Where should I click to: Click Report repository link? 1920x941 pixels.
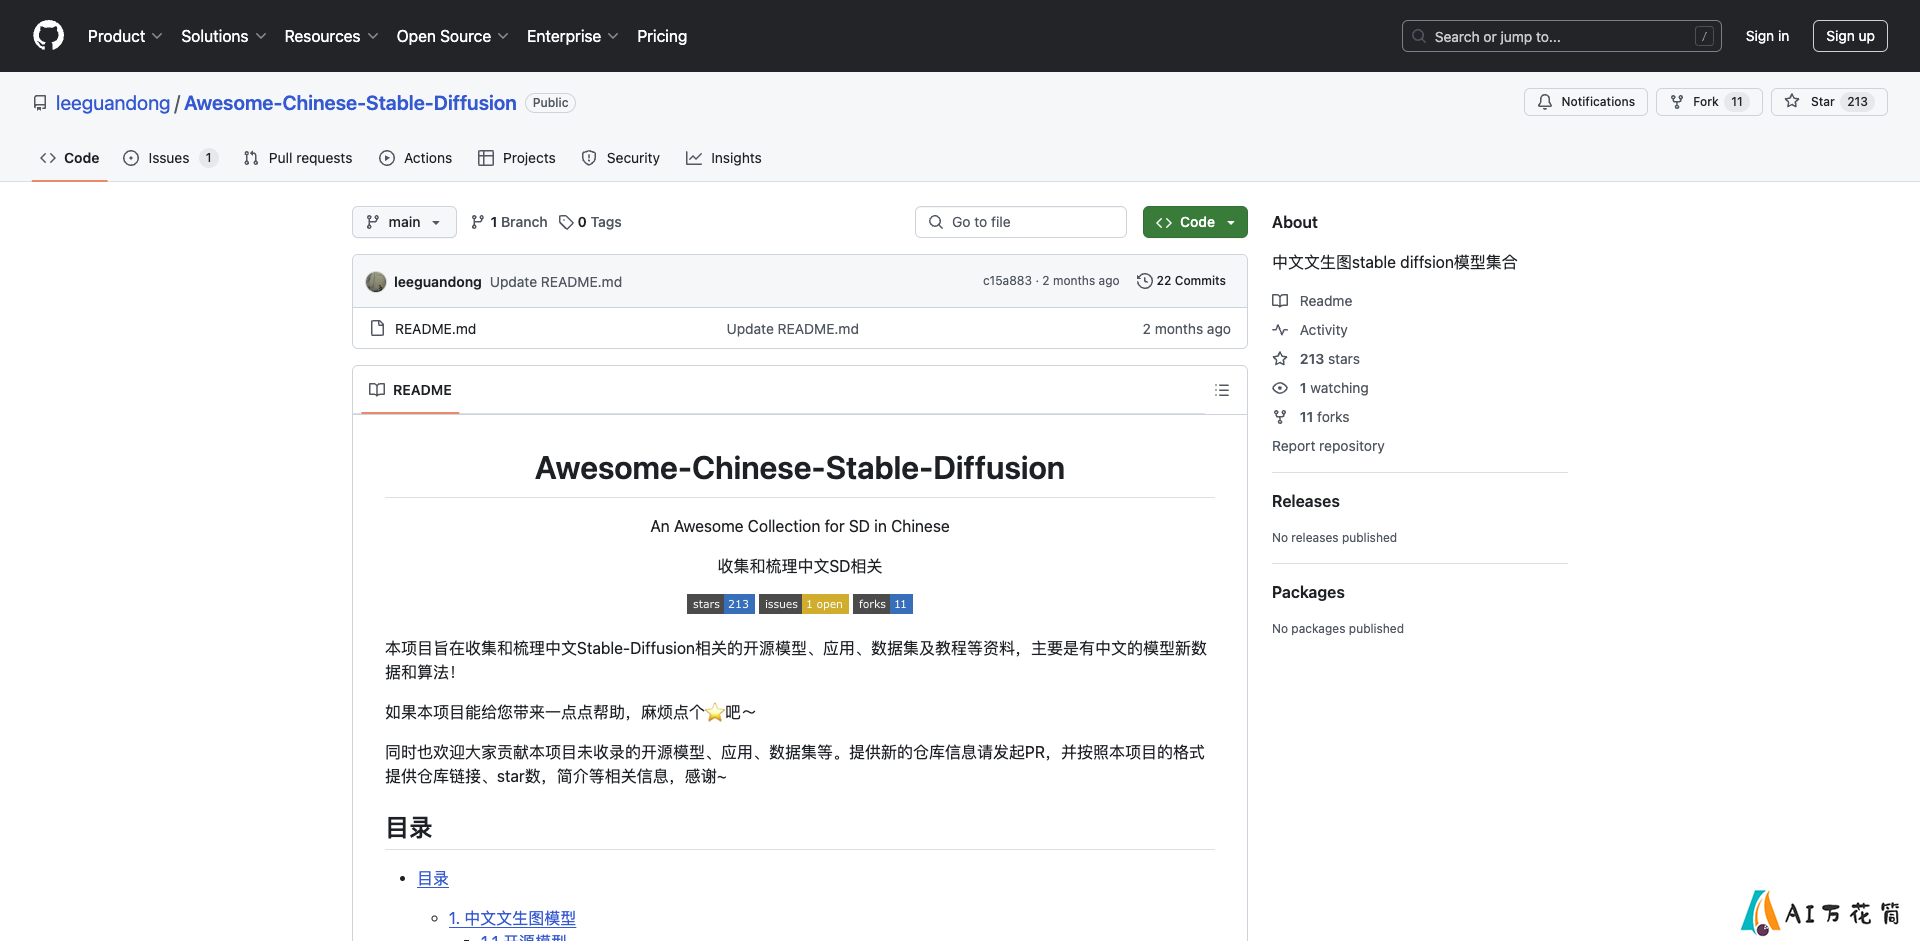(x=1328, y=446)
